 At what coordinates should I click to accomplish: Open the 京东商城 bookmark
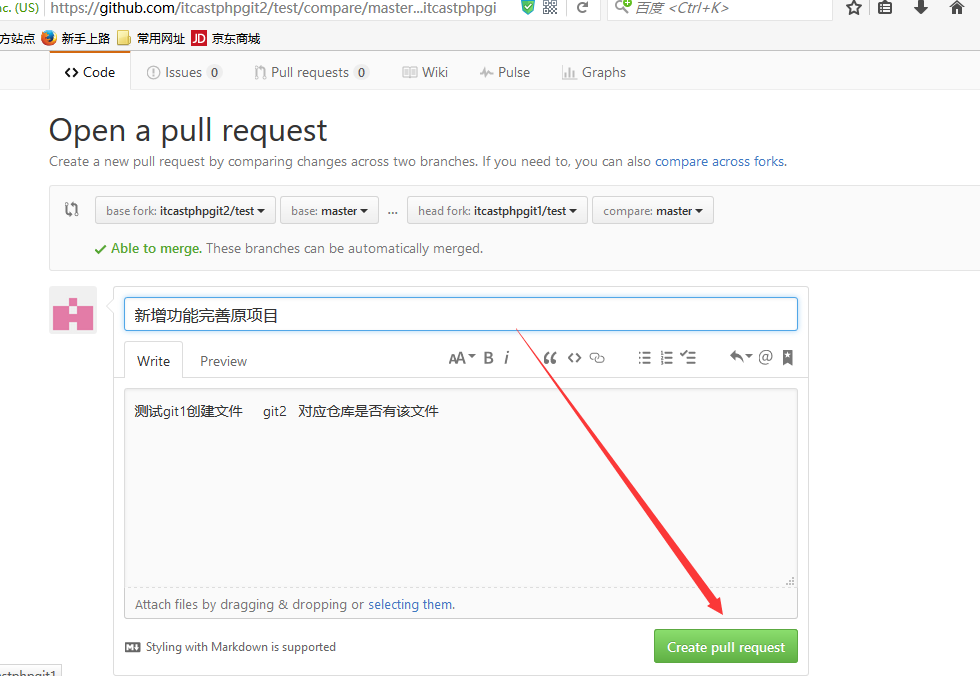pyautogui.click(x=226, y=38)
